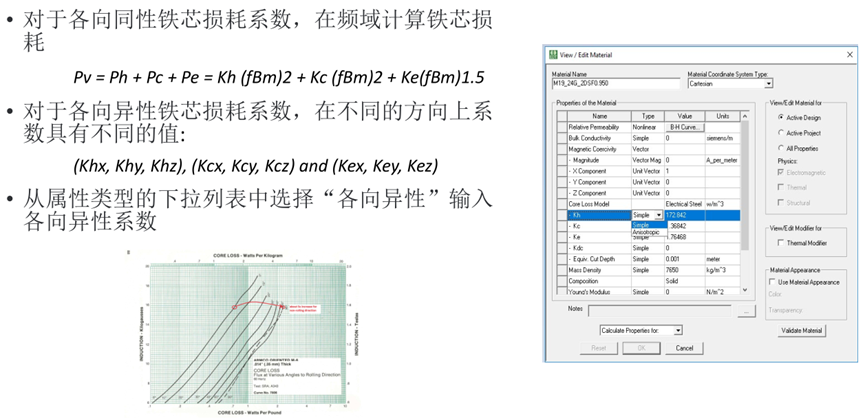The image size is (865, 419).
Task: Select the Bulk Conductivity row name
Action: [599, 138]
